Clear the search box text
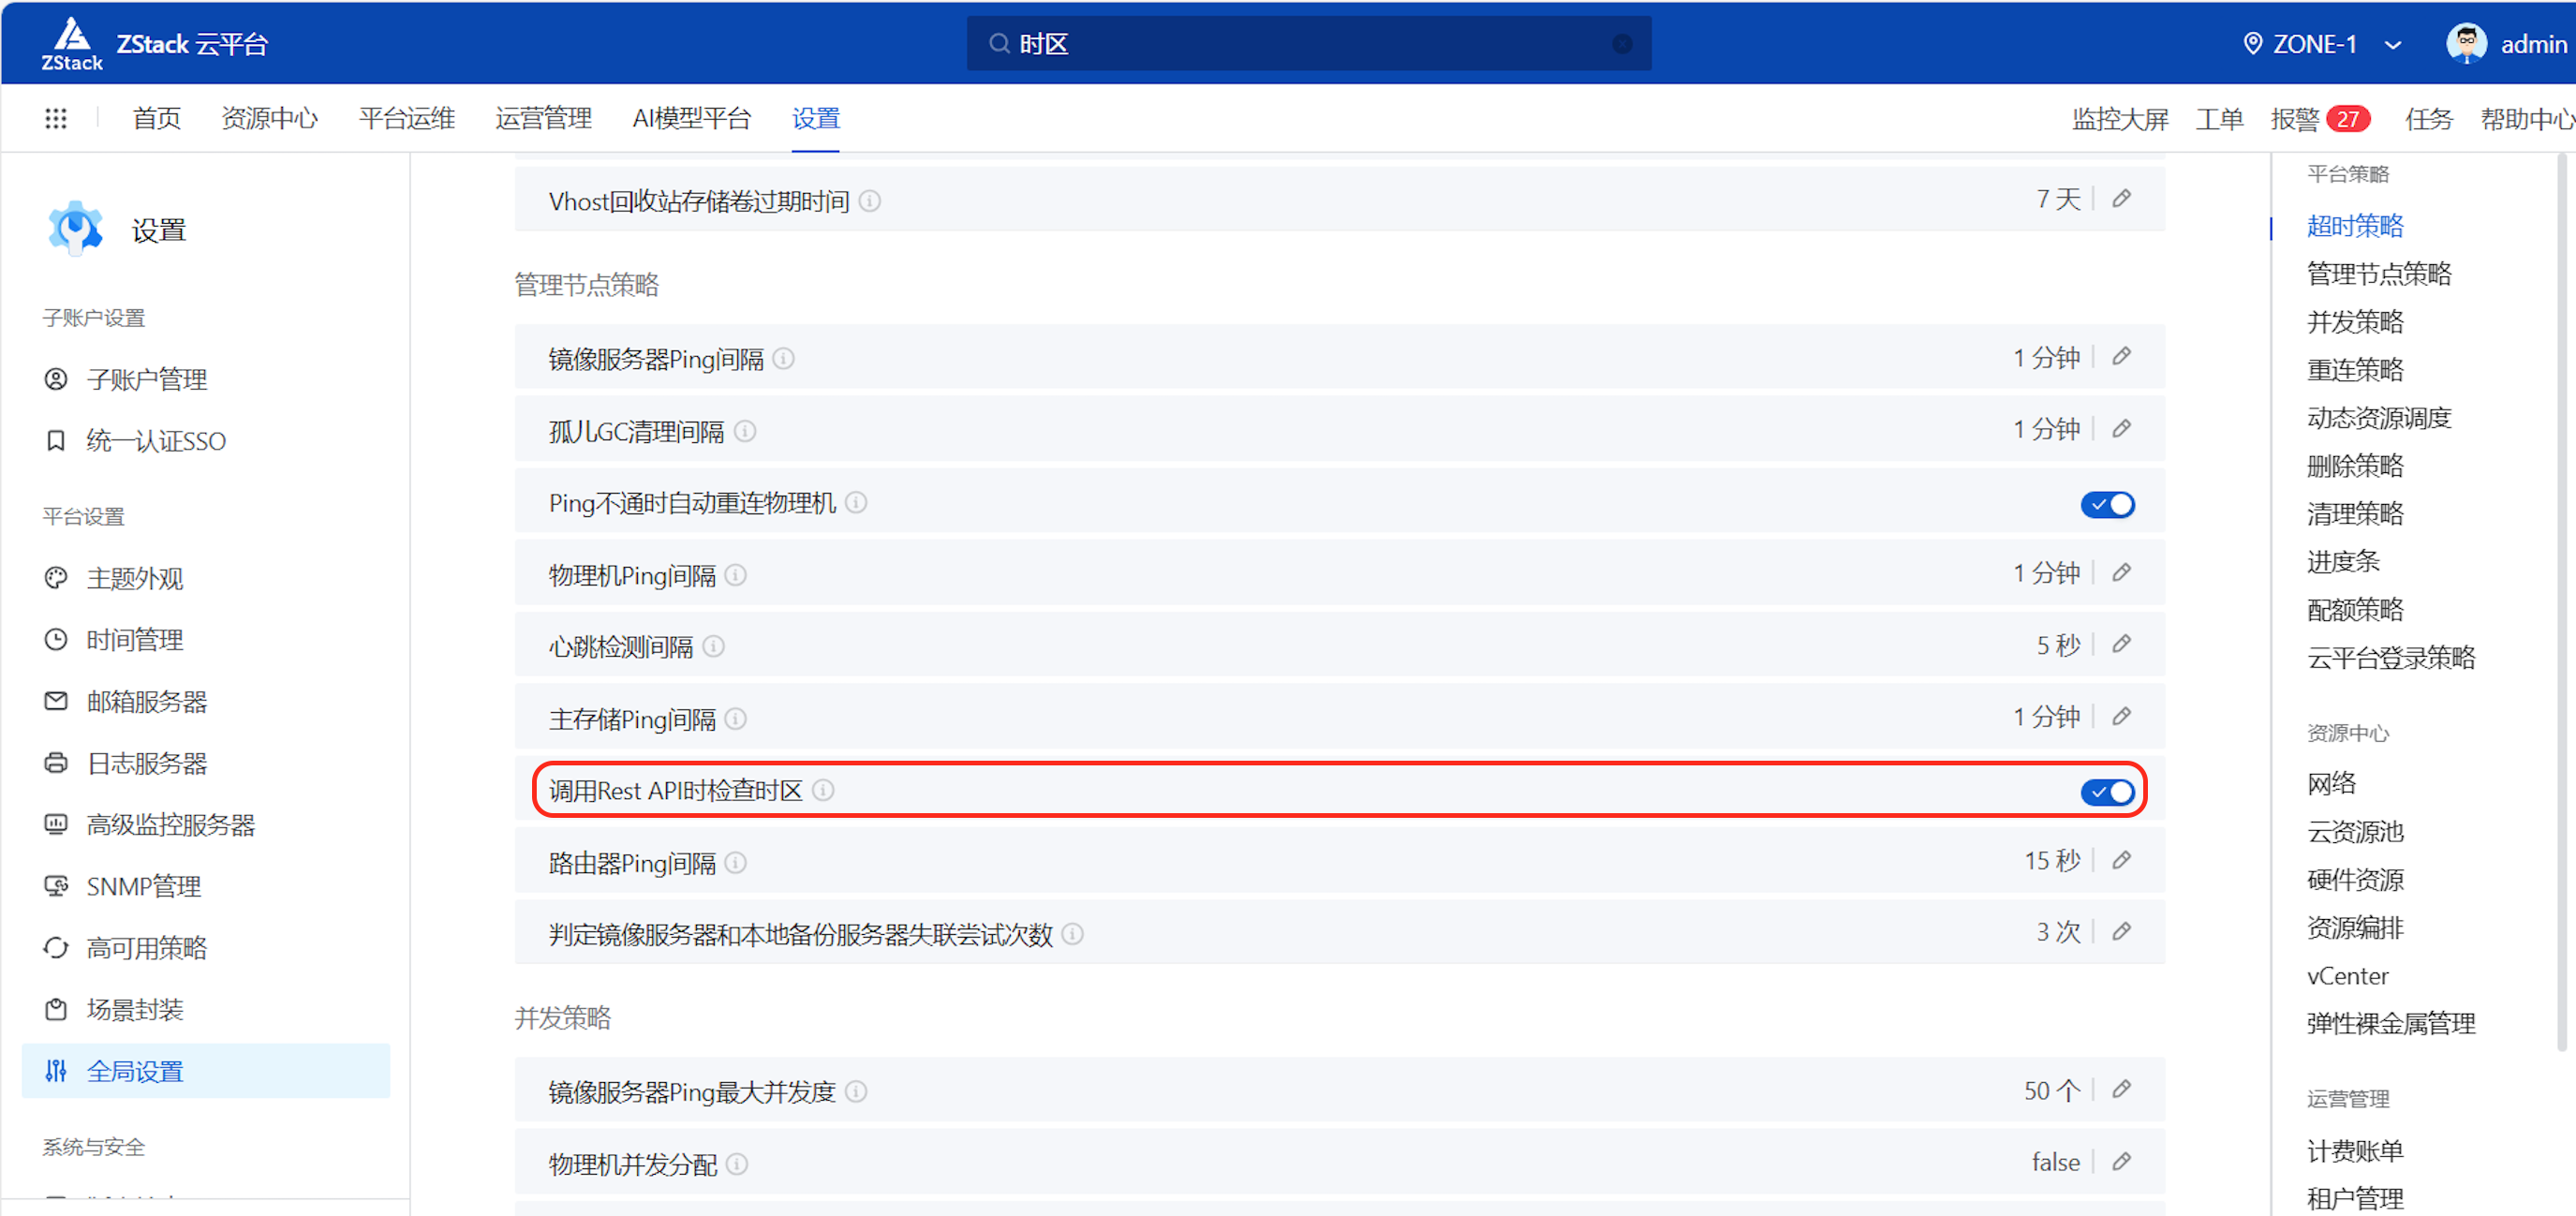Viewport: 2576px width, 1216px height. click(x=1622, y=44)
